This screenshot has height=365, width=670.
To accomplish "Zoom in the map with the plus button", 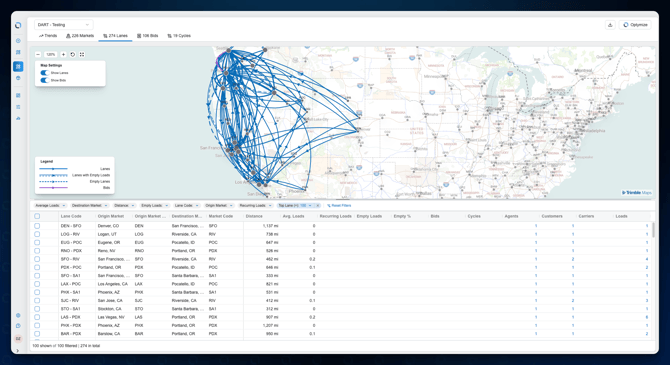I will 63,54.
